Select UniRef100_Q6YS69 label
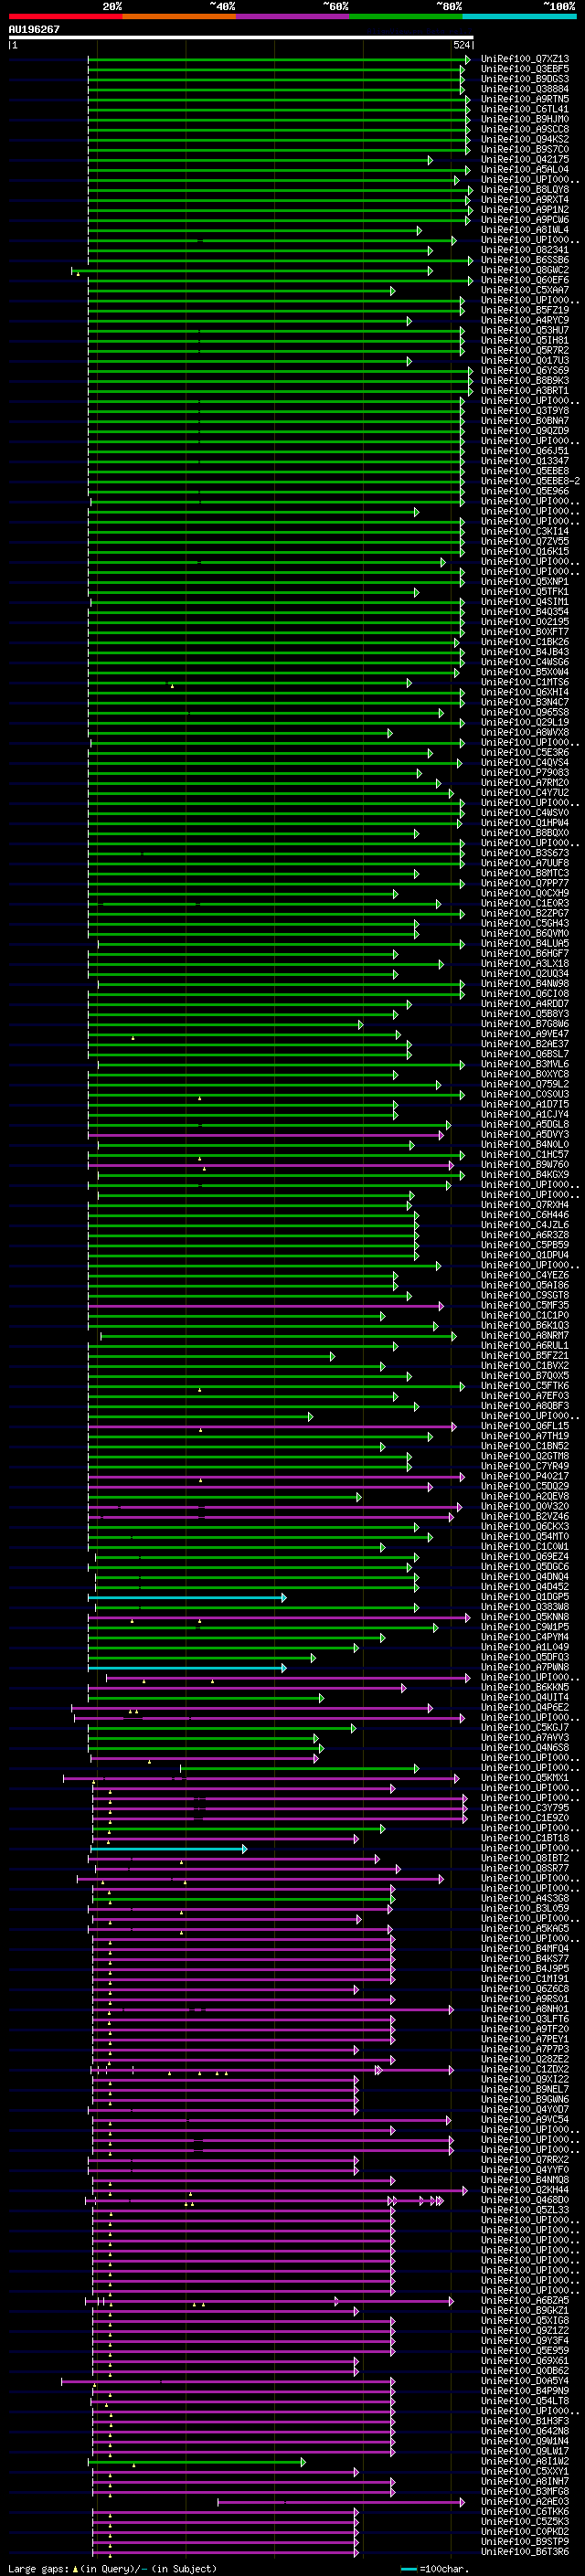 point(525,370)
